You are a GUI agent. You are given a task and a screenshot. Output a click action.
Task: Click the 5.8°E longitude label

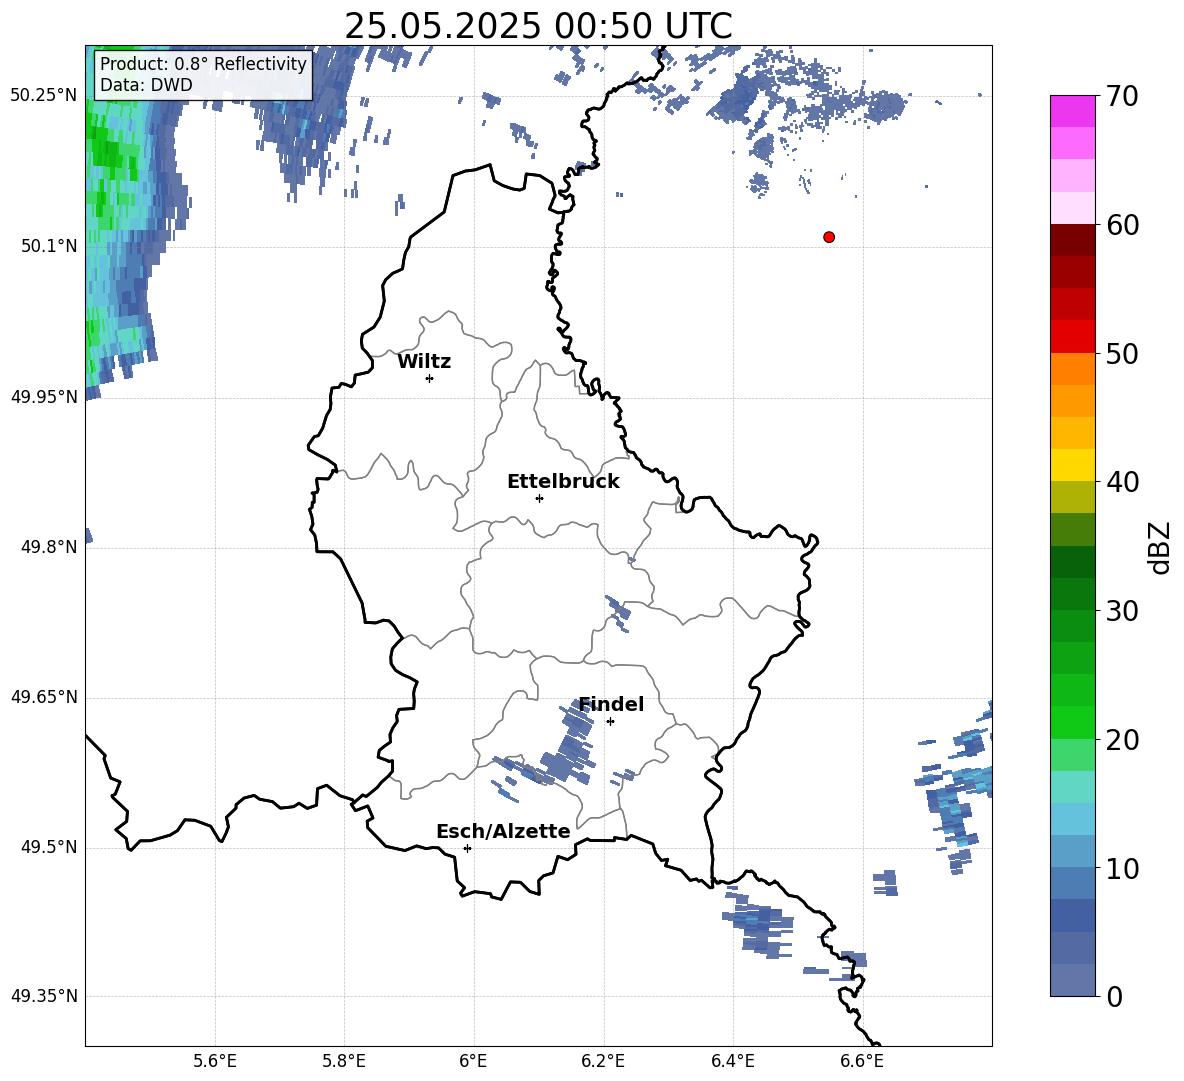click(x=344, y=1062)
